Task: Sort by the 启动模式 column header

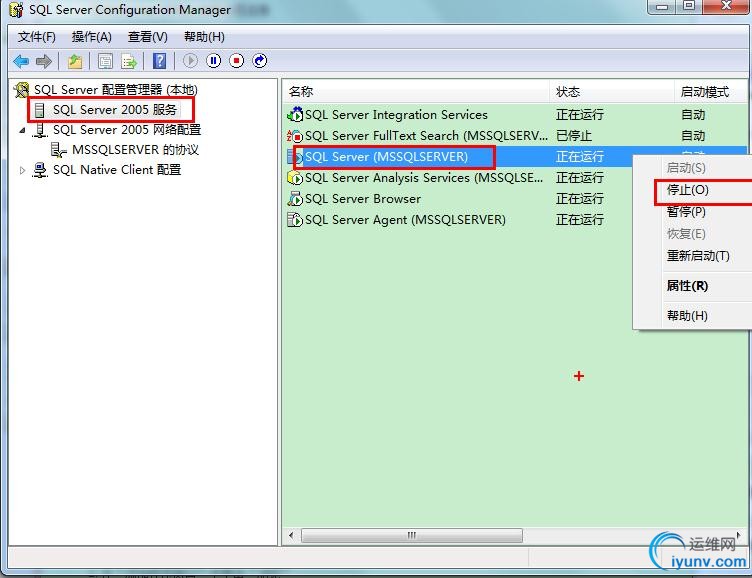Action: click(x=711, y=92)
